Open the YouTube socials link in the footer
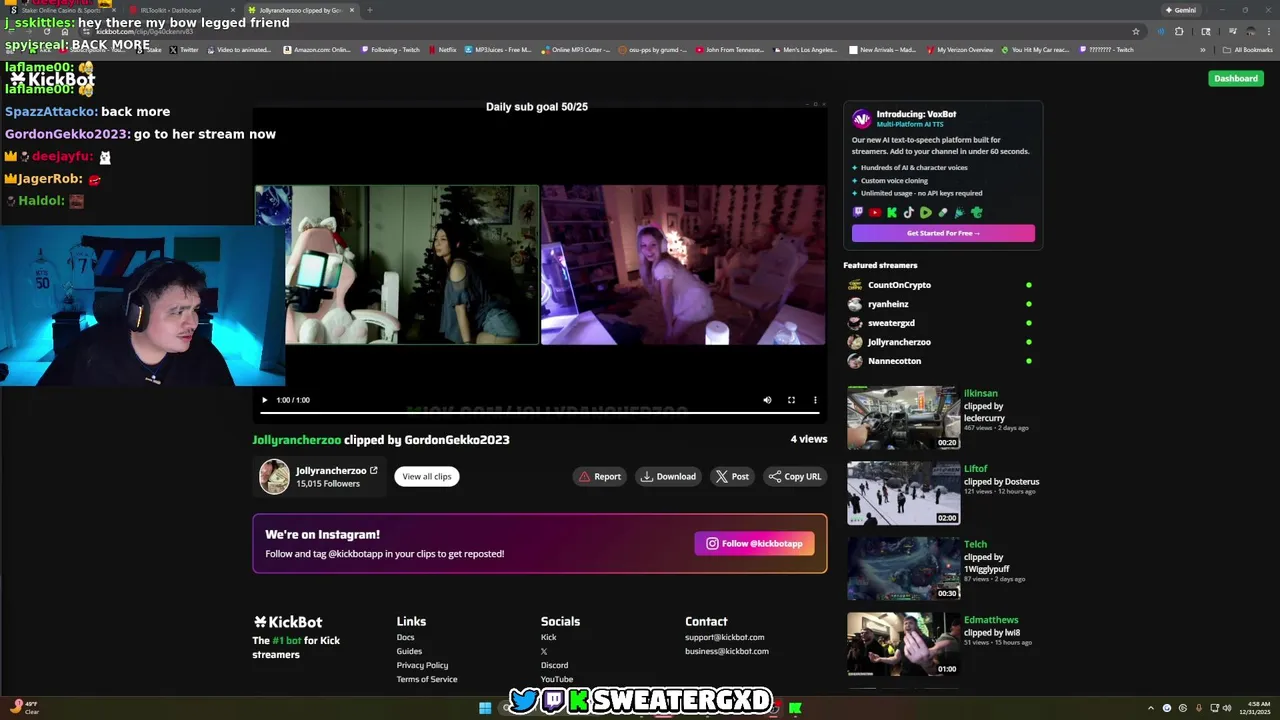The height and width of the screenshot is (720, 1280). coord(557,679)
